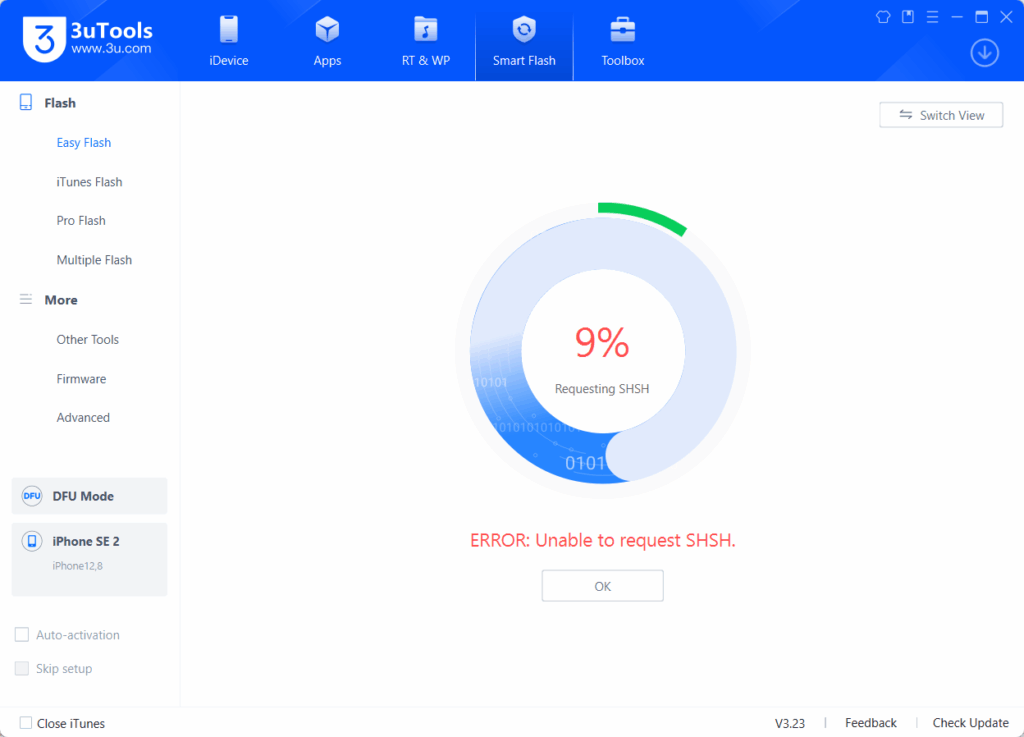
Task: Select iTunes Flash in sidebar
Action: pos(89,181)
